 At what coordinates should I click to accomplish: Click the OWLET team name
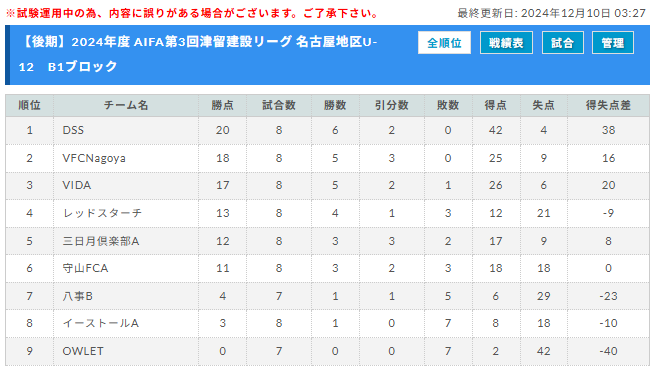pos(83,351)
